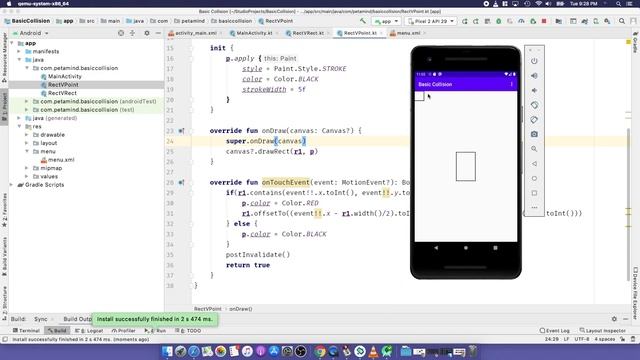Tap Android home button on phone screen
Image resolution: width=640 pixels, height=360 pixels.
(466, 248)
